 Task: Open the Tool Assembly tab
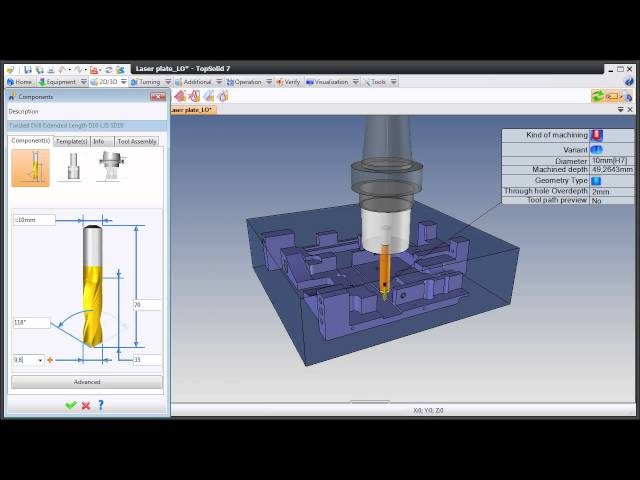click(x=137, y=141)
